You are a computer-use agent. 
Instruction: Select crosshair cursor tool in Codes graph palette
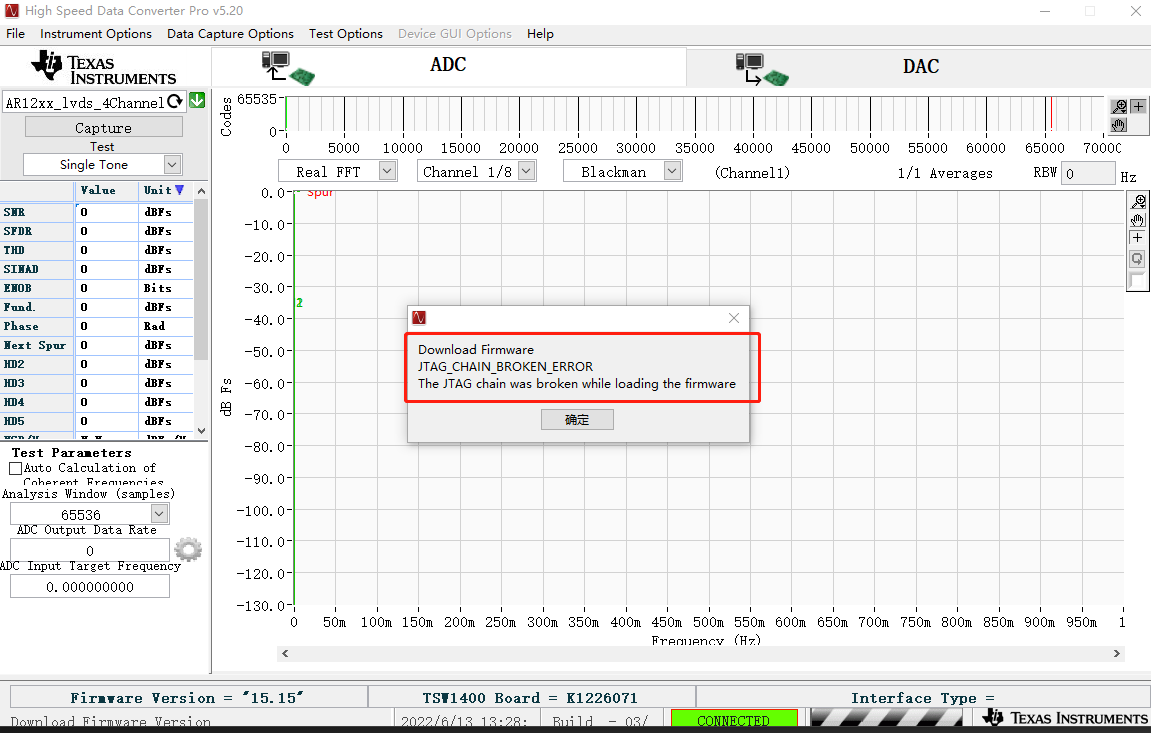pos(1138,107)
